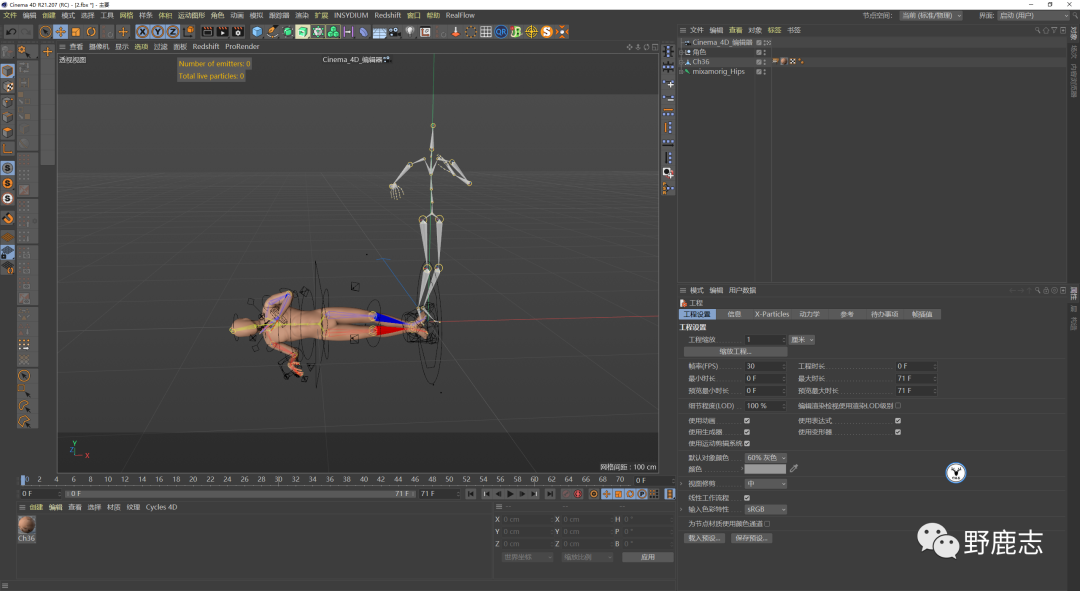
Task: Open the 工程缩放 unit dropdown
Action: (x=803, y=340)
